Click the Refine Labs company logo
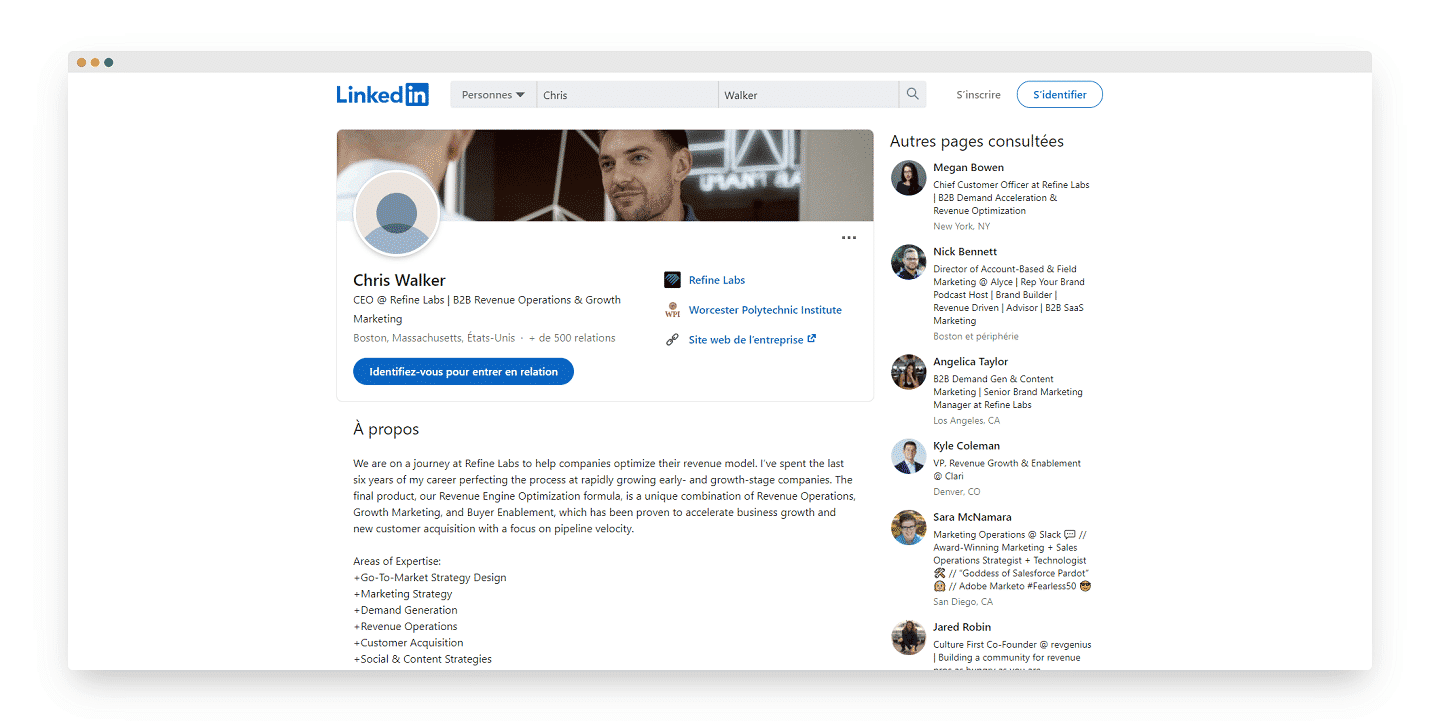 (672, 280)
